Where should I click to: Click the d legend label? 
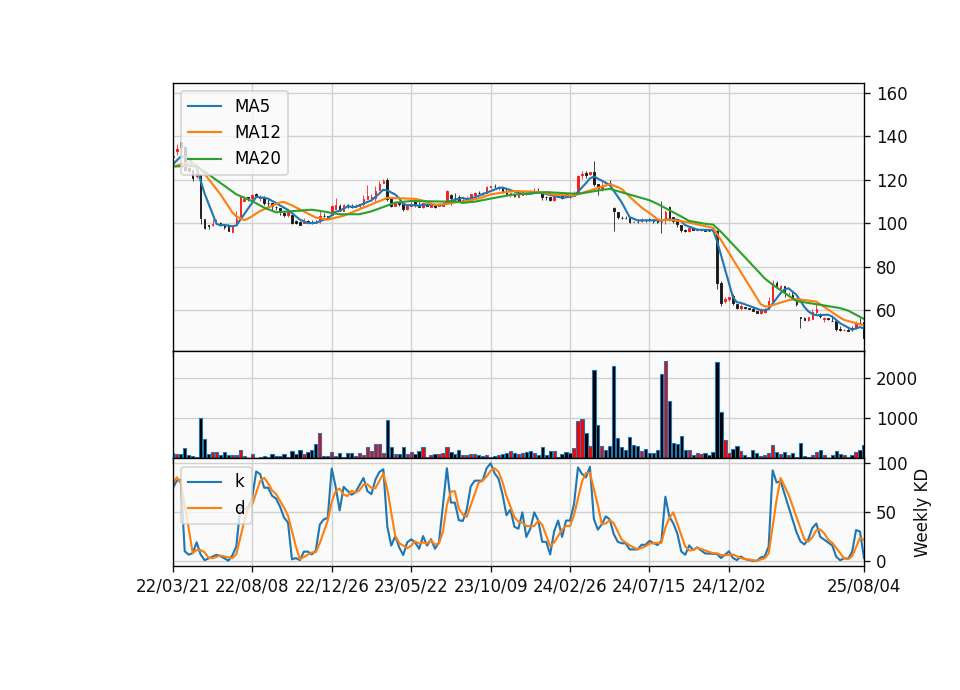click(239, 508)
